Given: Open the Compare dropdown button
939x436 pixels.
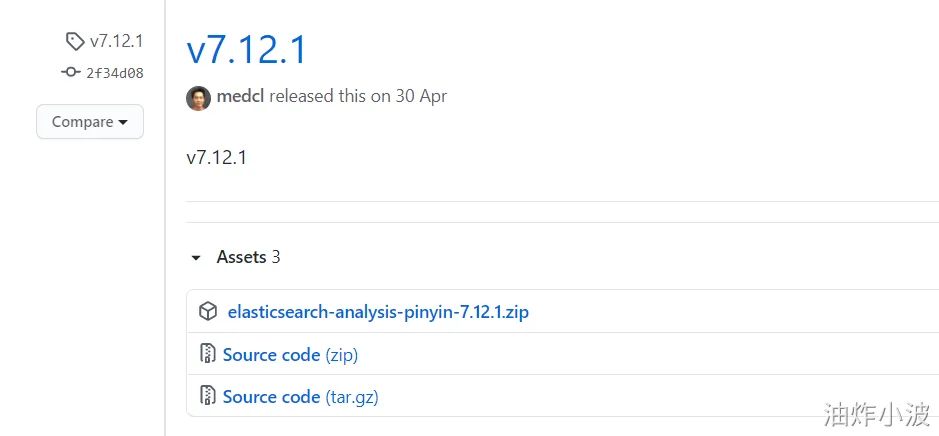Looking at the screenshot, I should (x=89, y=122).
